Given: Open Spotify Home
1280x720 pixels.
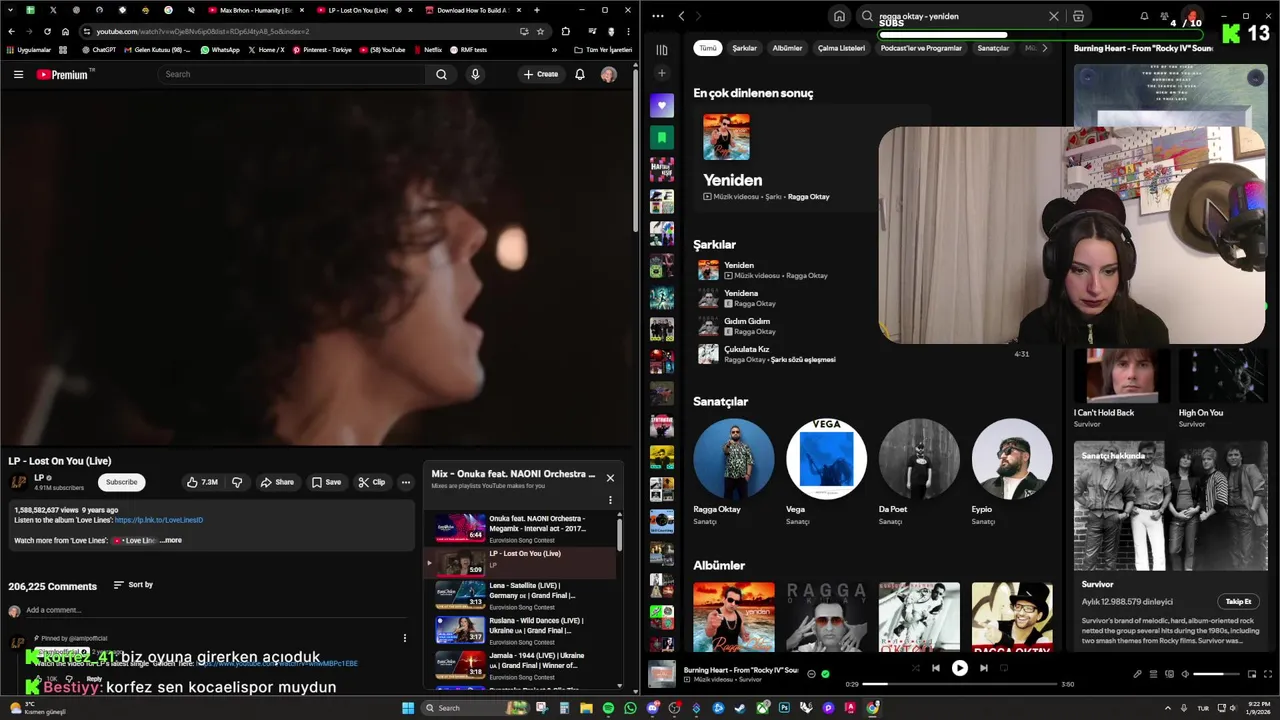Looking at the screenshot, I should point(839,16).
